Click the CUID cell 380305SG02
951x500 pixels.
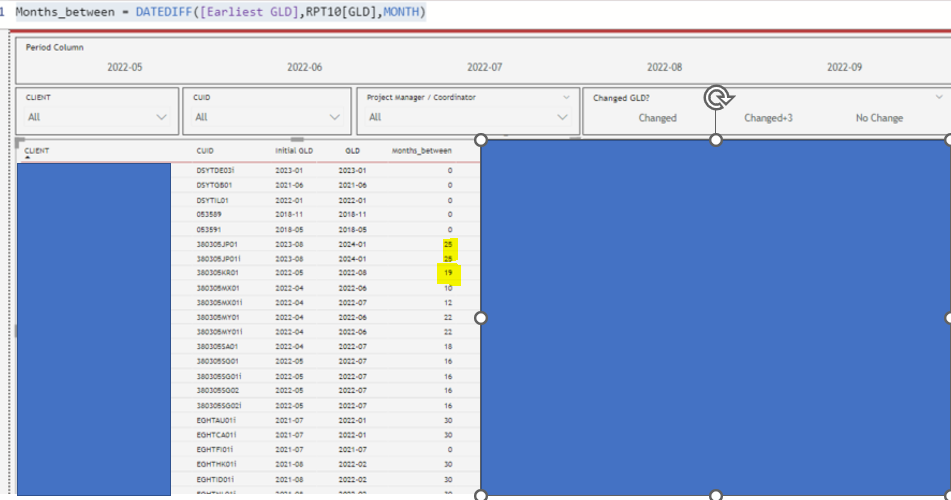coord(218,390)
